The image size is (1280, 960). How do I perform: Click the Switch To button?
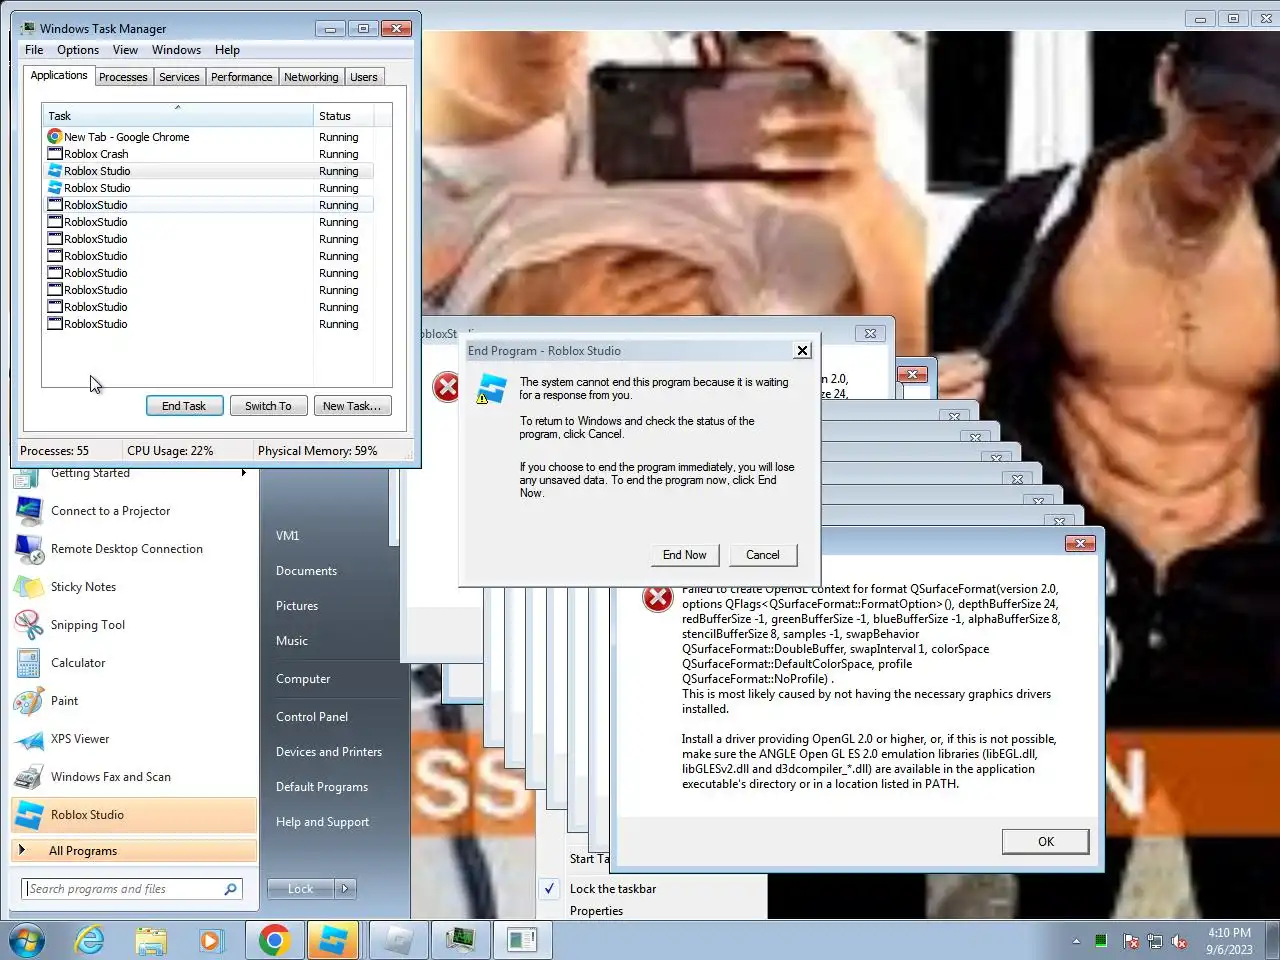coord(268,406)
